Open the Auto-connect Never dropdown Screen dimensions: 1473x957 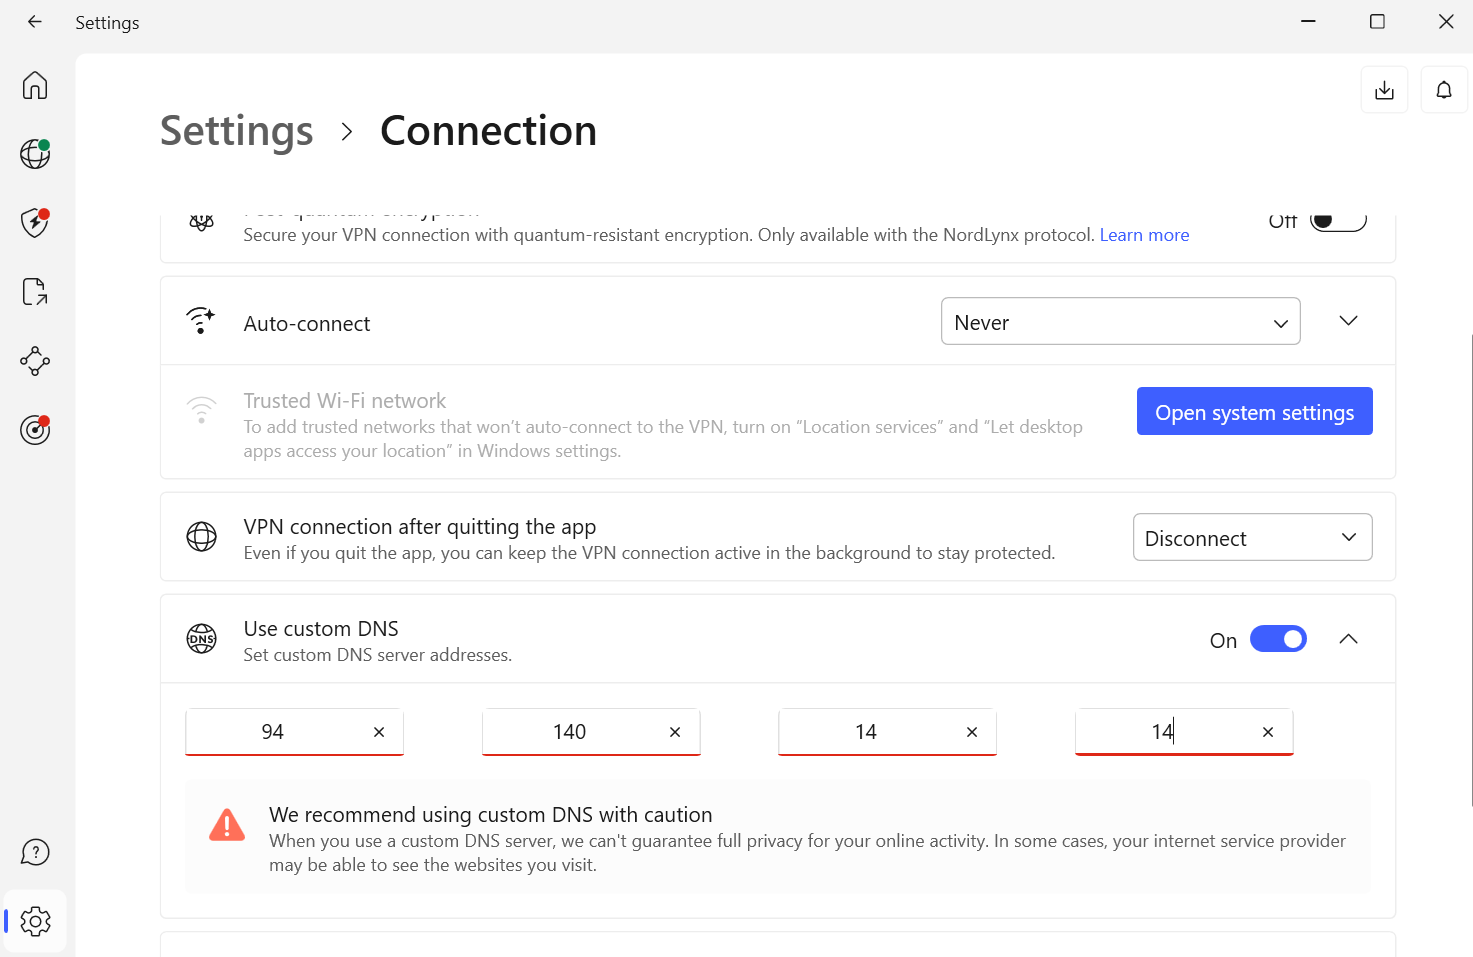[x=1120, y=322]
